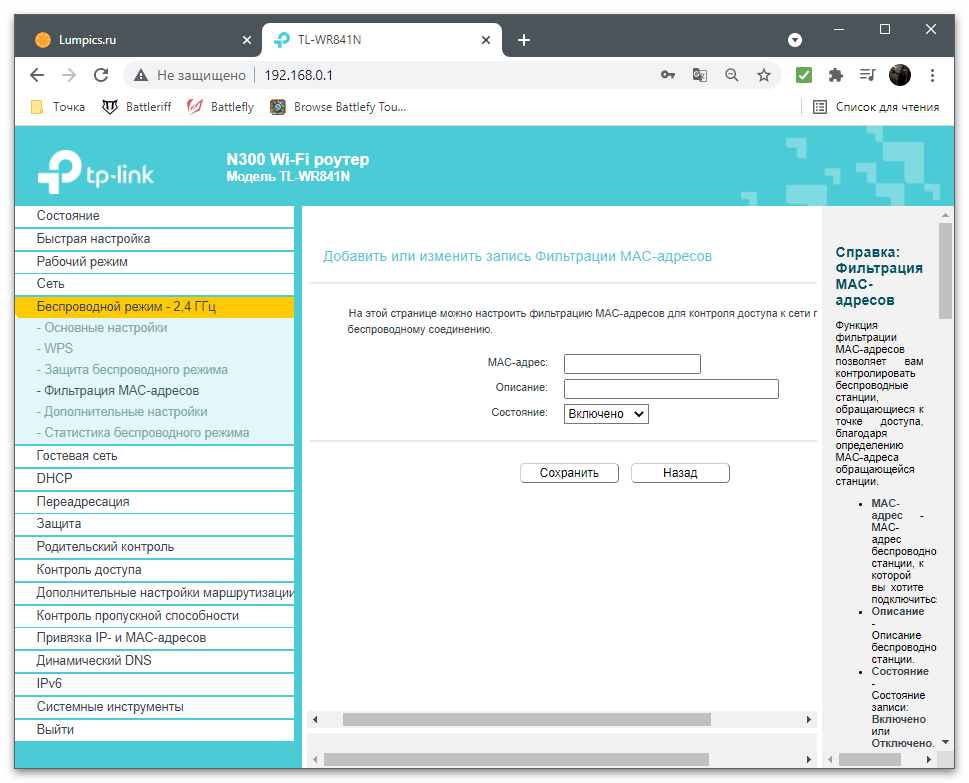Open Контроль доступа menu
Viewport: 969px width, 783px height.
click(154, 569)
